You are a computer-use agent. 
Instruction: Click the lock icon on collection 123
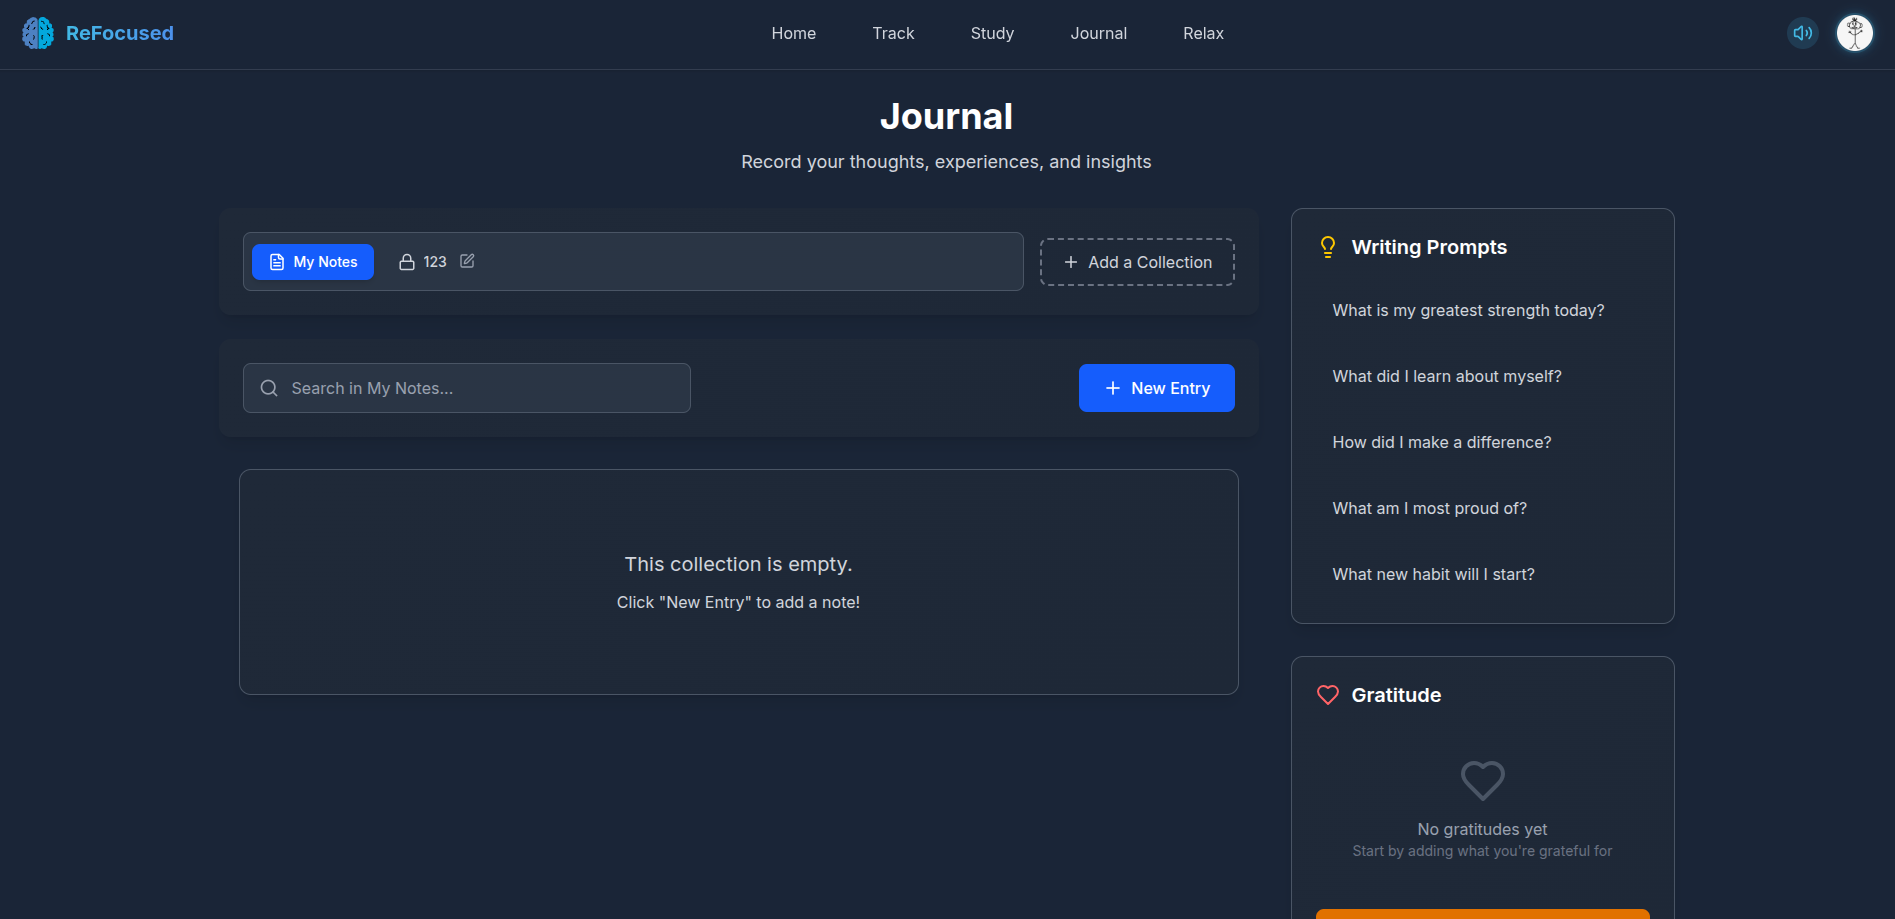(406, 261)
